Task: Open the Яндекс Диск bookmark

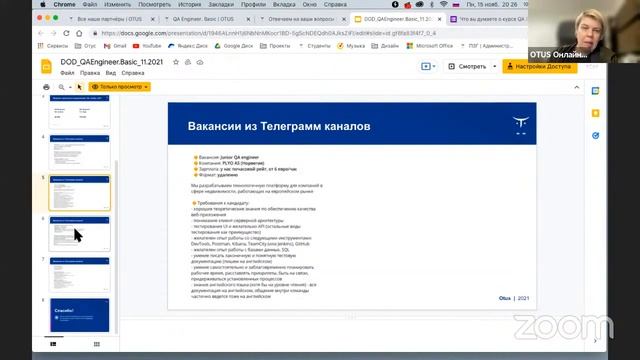Action: coord(188,46)
